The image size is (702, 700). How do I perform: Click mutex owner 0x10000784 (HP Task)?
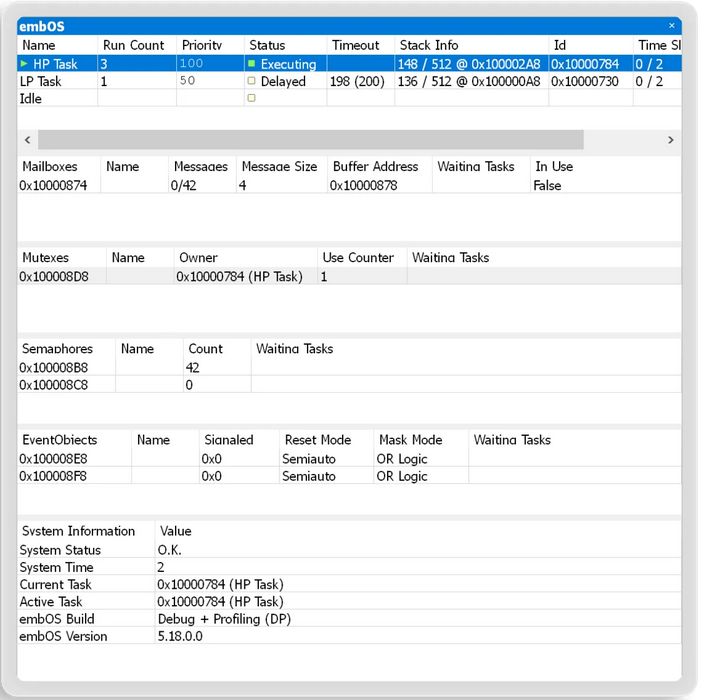[x=240, y=277]
